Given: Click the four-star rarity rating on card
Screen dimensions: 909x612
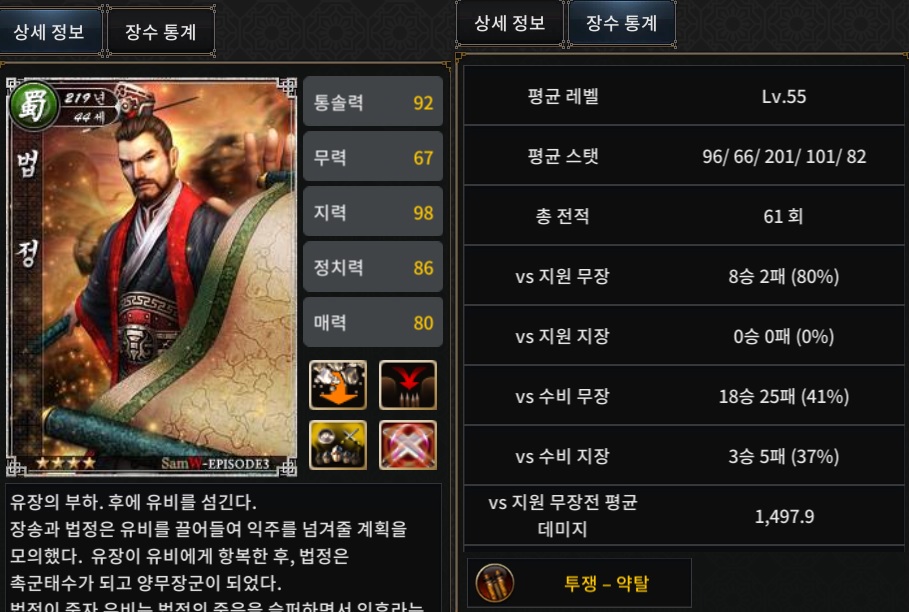Looking at the screenshot, I should point(65,463).
